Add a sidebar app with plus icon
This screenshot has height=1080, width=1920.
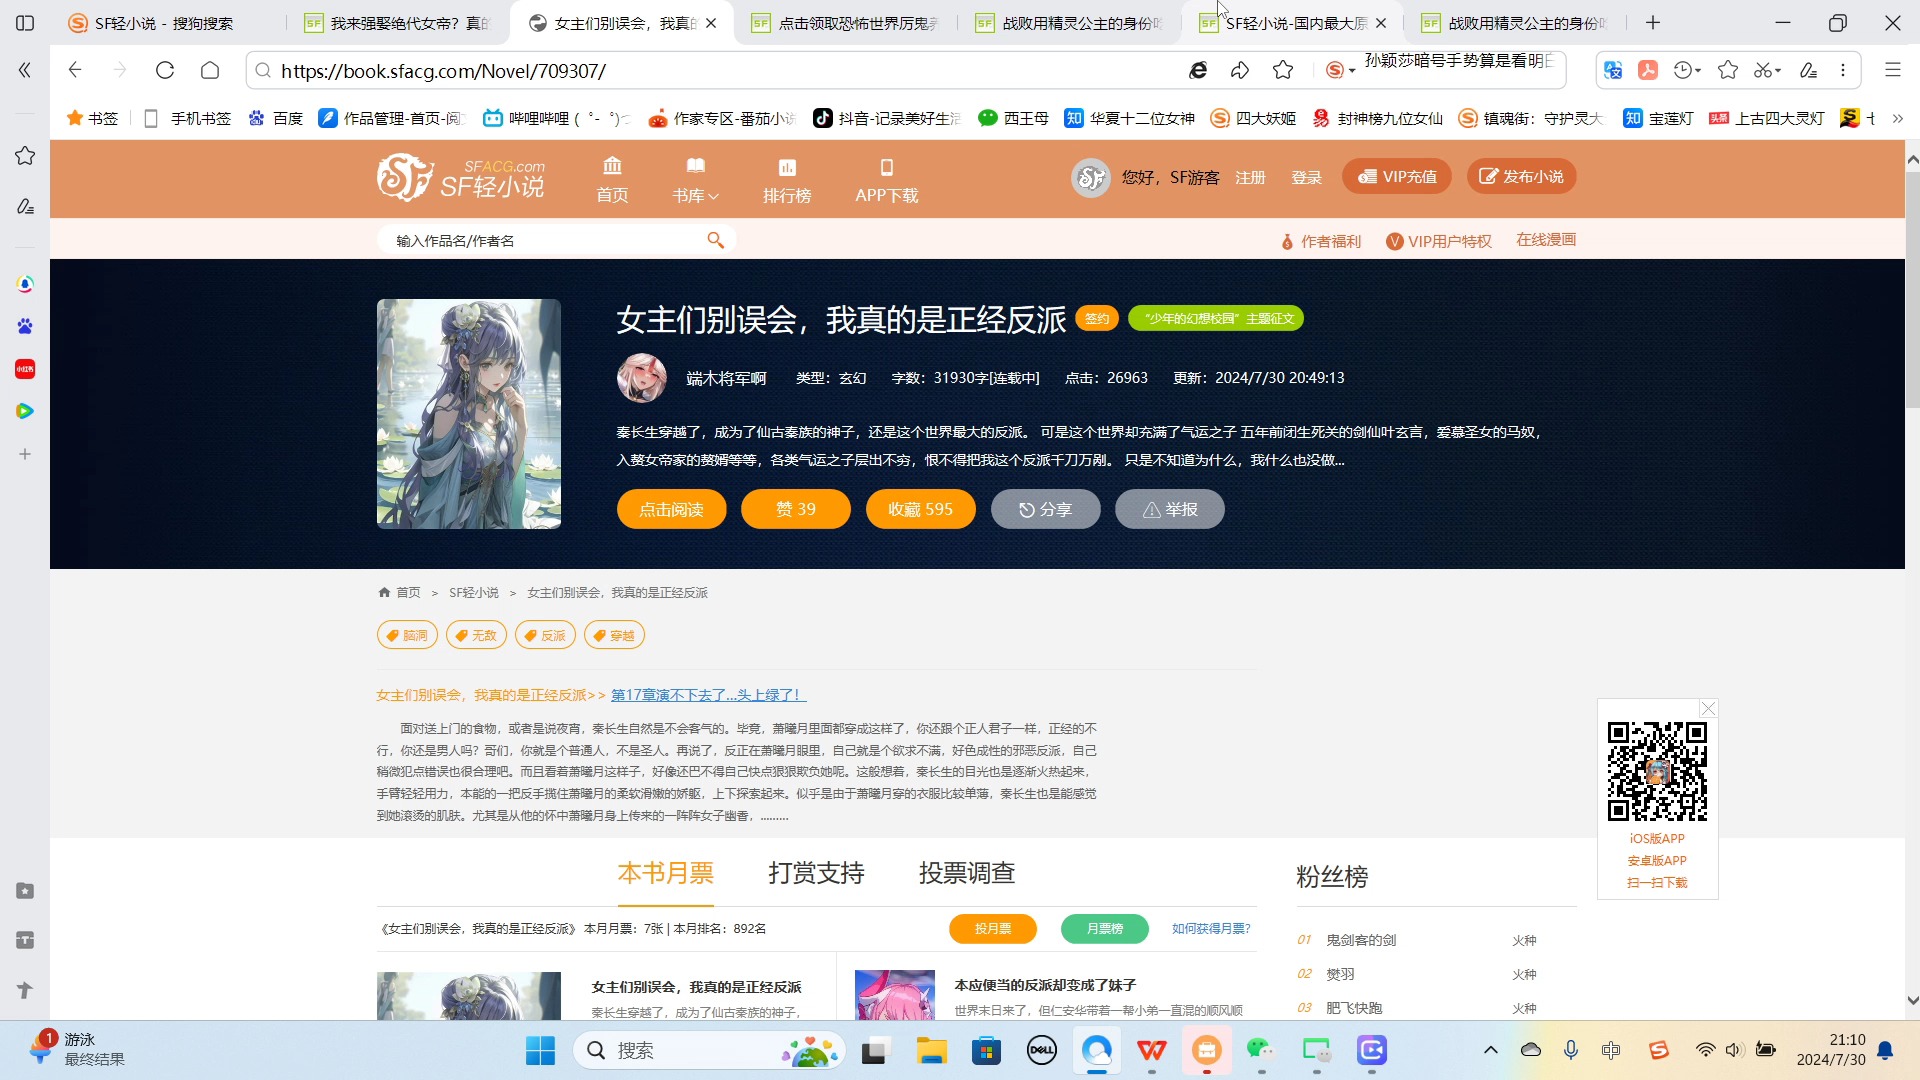pyautogui.click(x=25, y=454)
